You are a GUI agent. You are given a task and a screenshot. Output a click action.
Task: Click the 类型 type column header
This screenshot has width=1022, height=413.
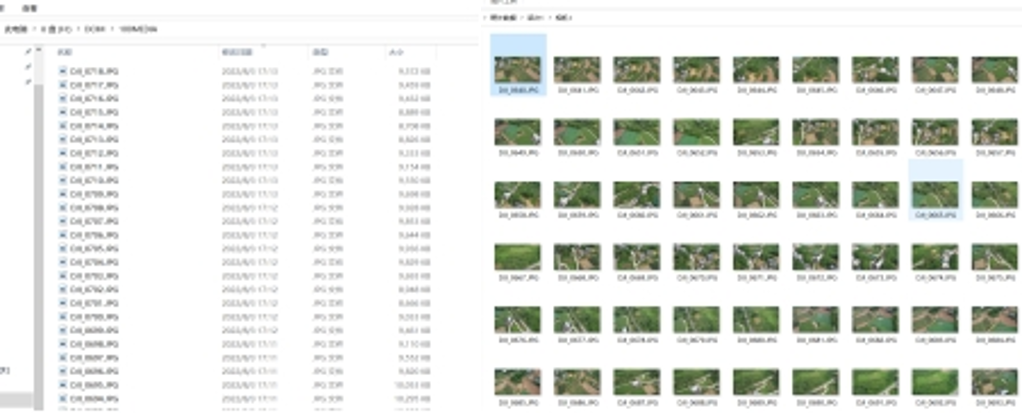320,51
